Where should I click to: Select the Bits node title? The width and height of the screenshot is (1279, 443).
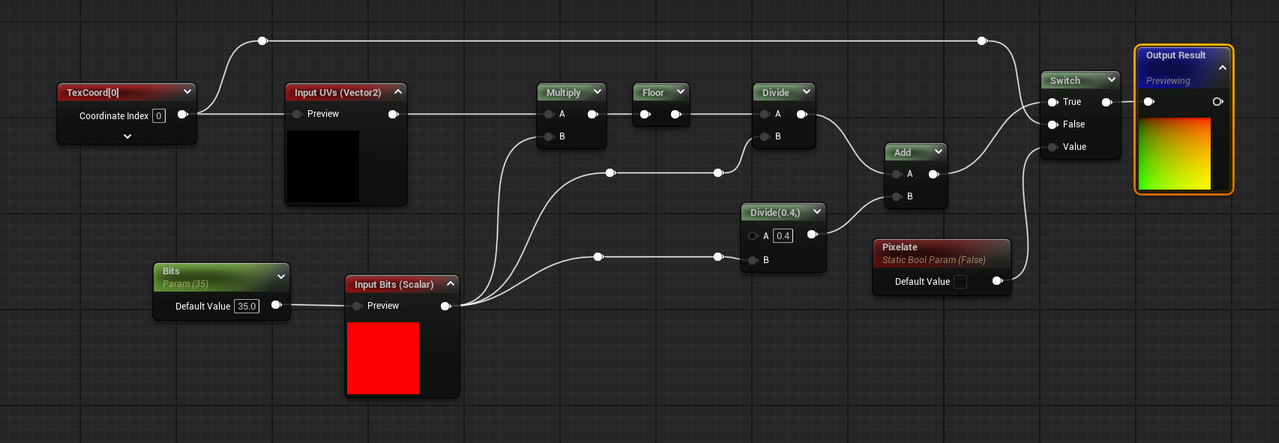tap(172, 271)
